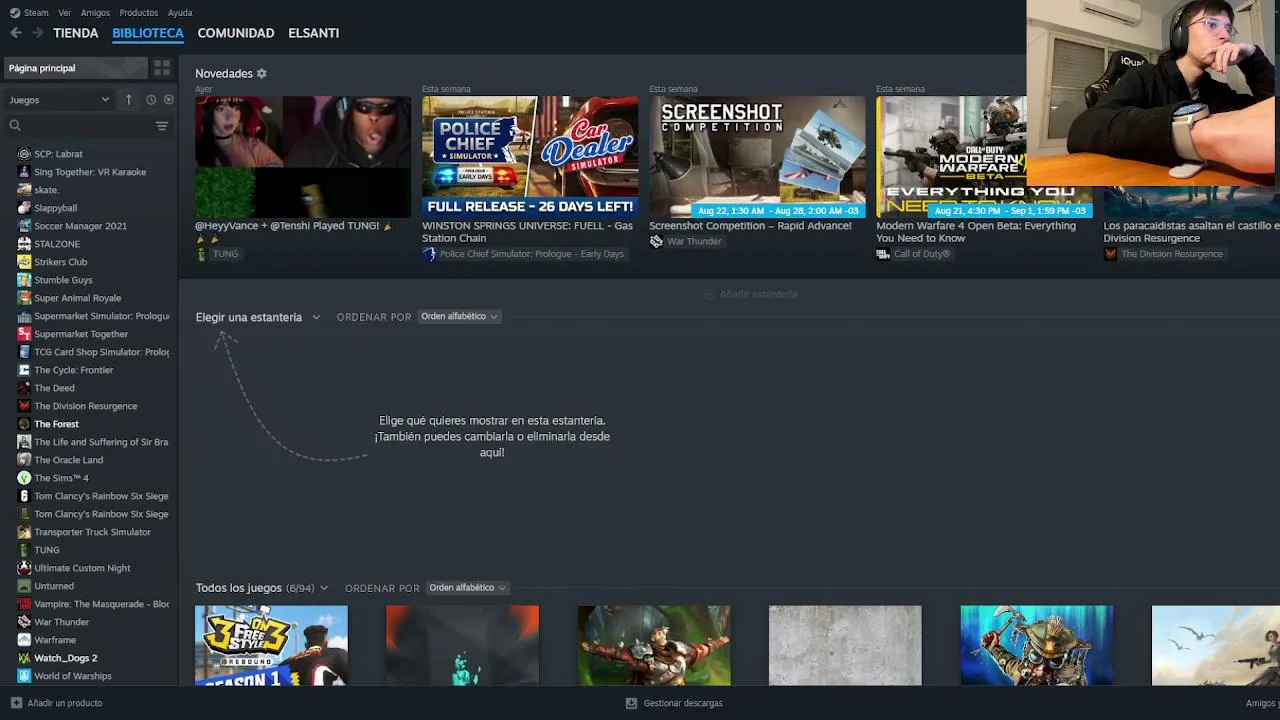Open the Call of Duty tag link

pyautogui.click(x=921, y=254)
